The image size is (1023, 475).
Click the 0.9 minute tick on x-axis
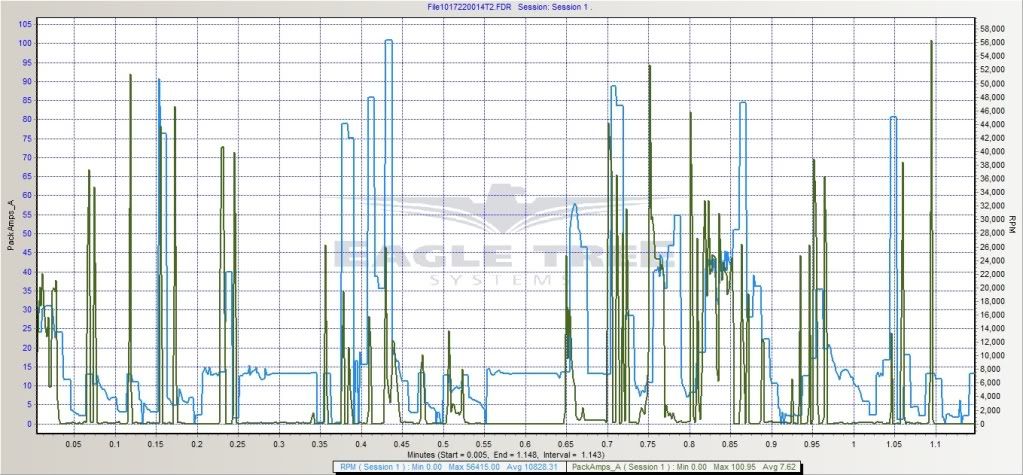[770, 441]
